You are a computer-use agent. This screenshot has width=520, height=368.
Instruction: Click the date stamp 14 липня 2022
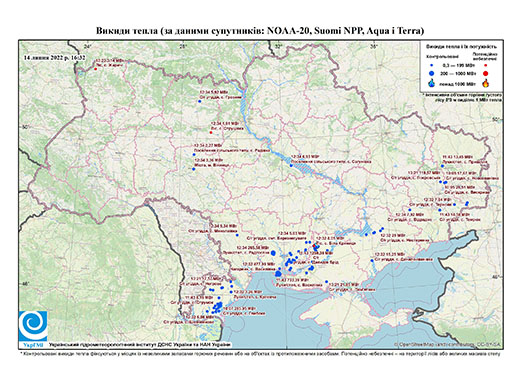[55, 57]
